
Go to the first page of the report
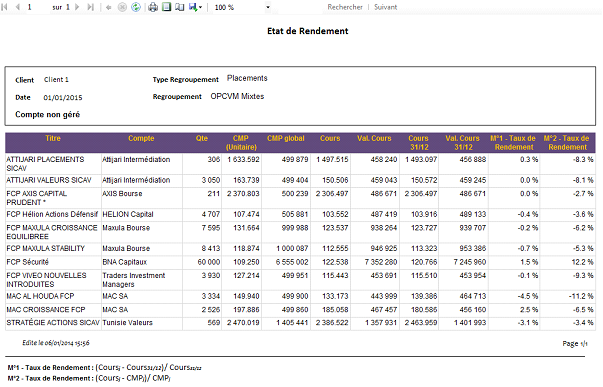(5, 7)
